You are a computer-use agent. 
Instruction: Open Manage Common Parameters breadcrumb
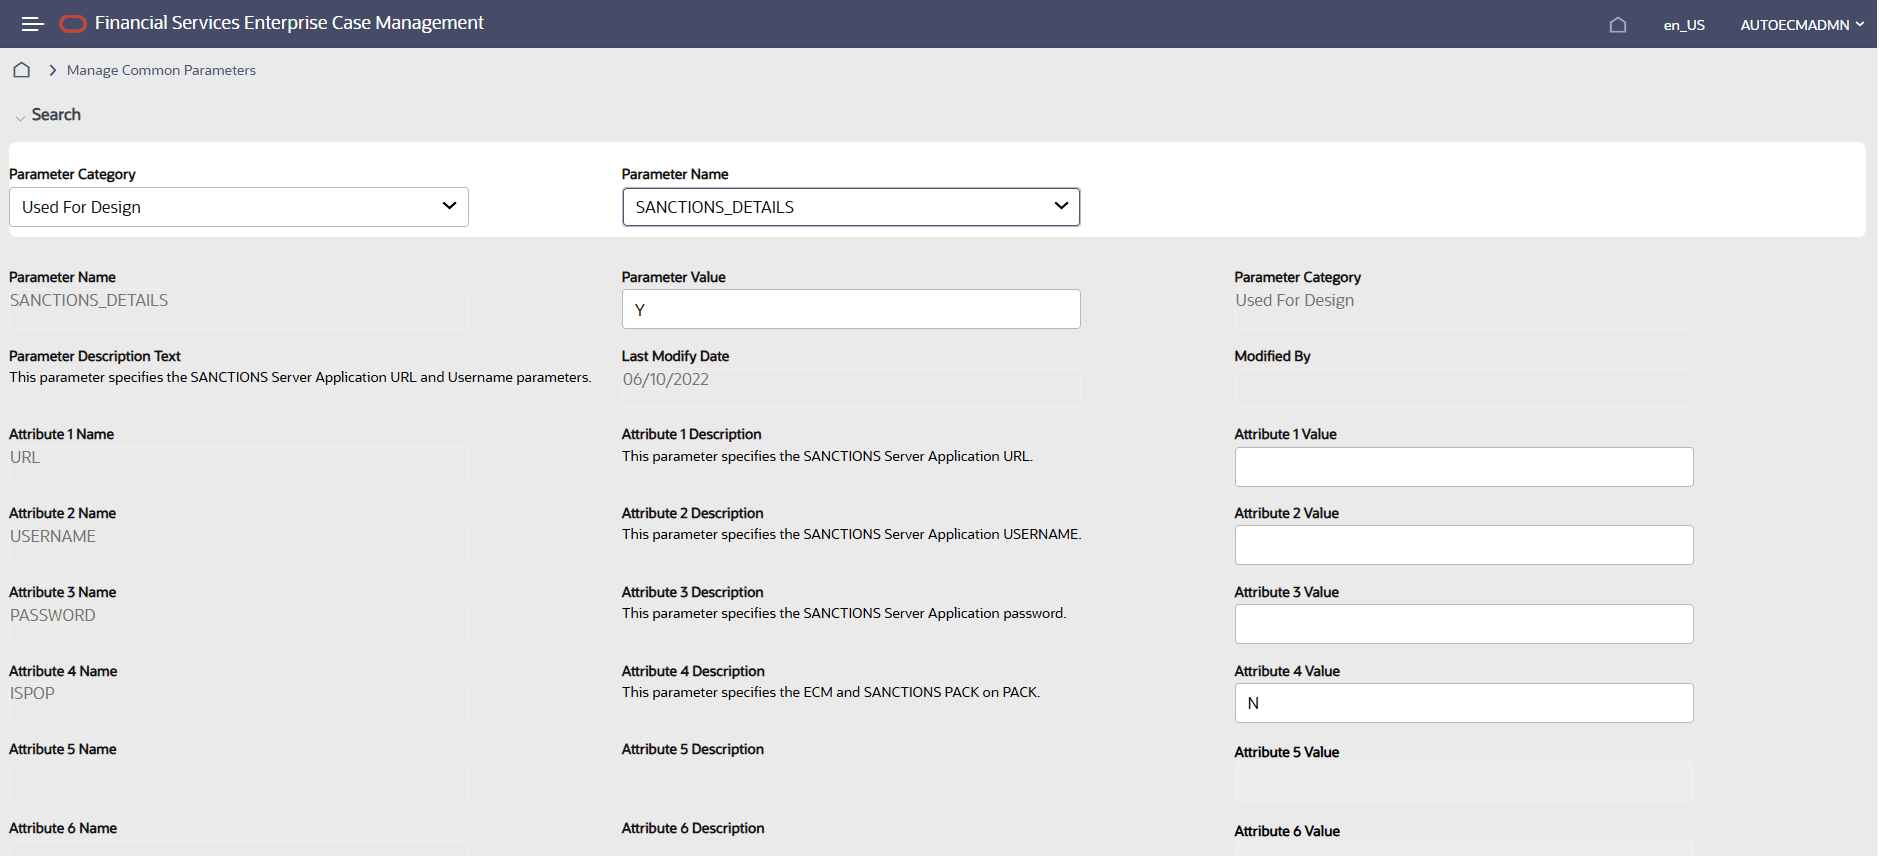[x=161, y=70]
